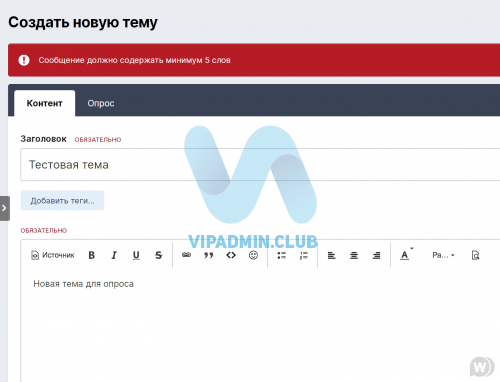Center align the text

(x=354, y=255)
